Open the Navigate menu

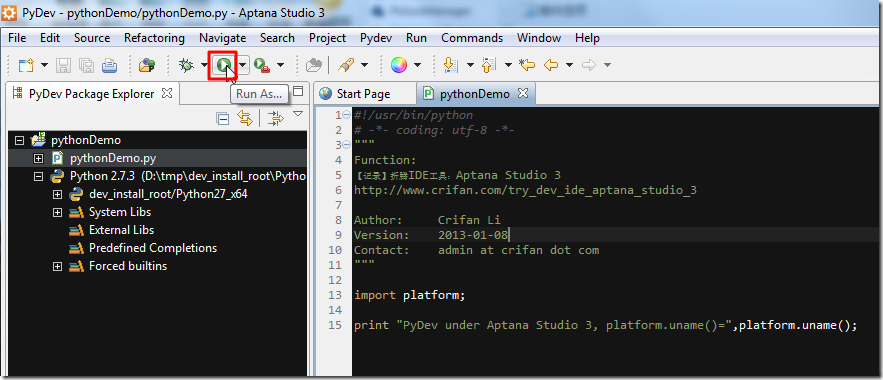click(x=222, y=38)
